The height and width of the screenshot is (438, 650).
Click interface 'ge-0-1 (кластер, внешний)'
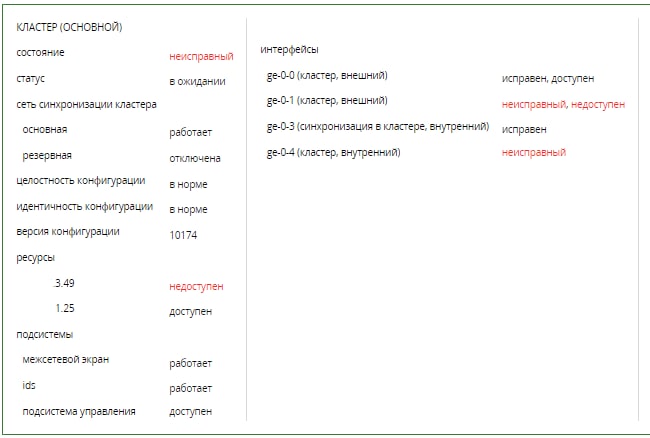tap(327, 101)
